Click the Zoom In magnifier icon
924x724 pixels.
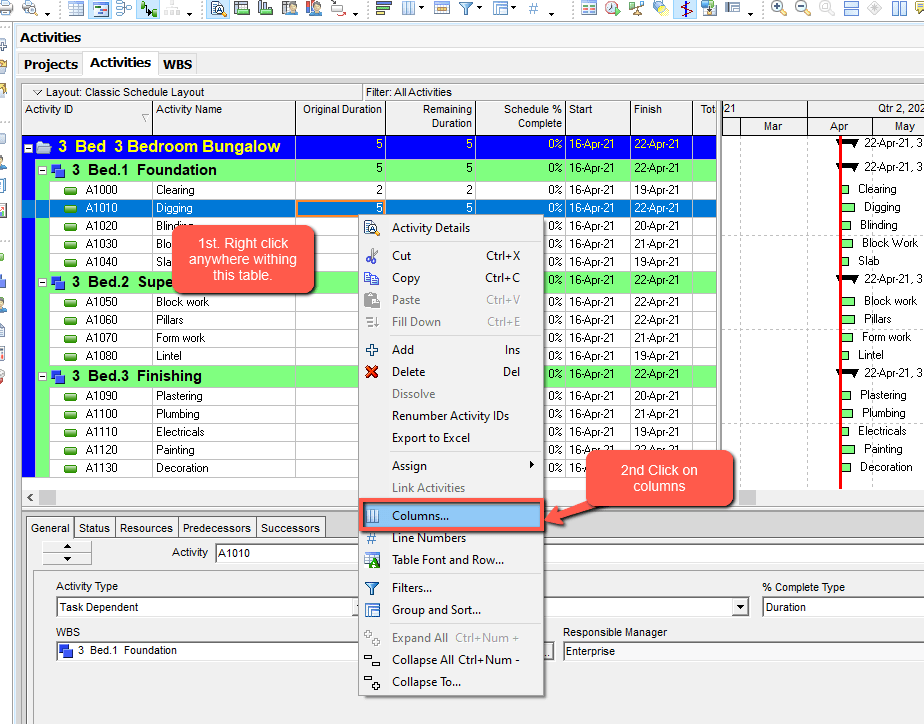click(779, 8)
